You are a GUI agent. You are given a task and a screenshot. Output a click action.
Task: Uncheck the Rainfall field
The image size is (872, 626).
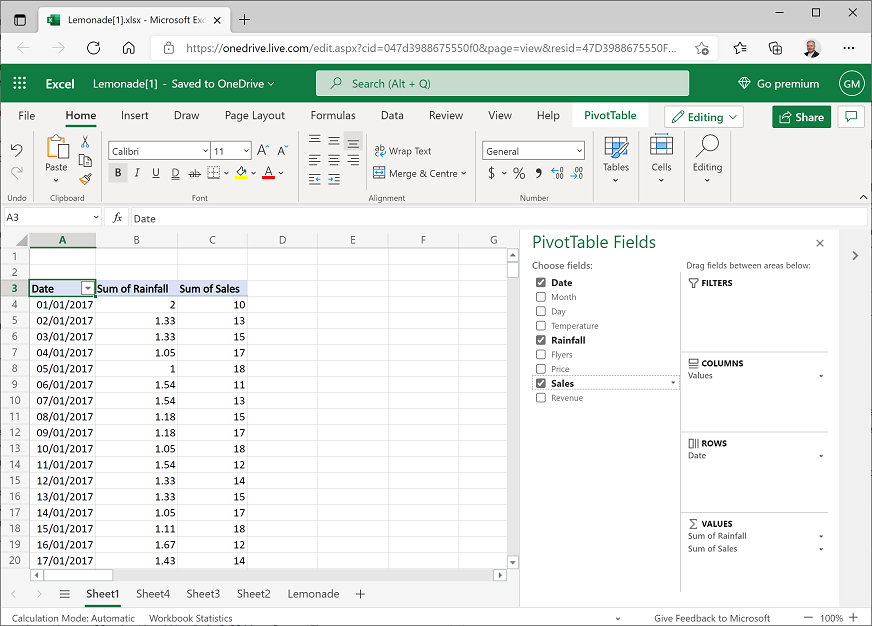(x=541, y=340)
